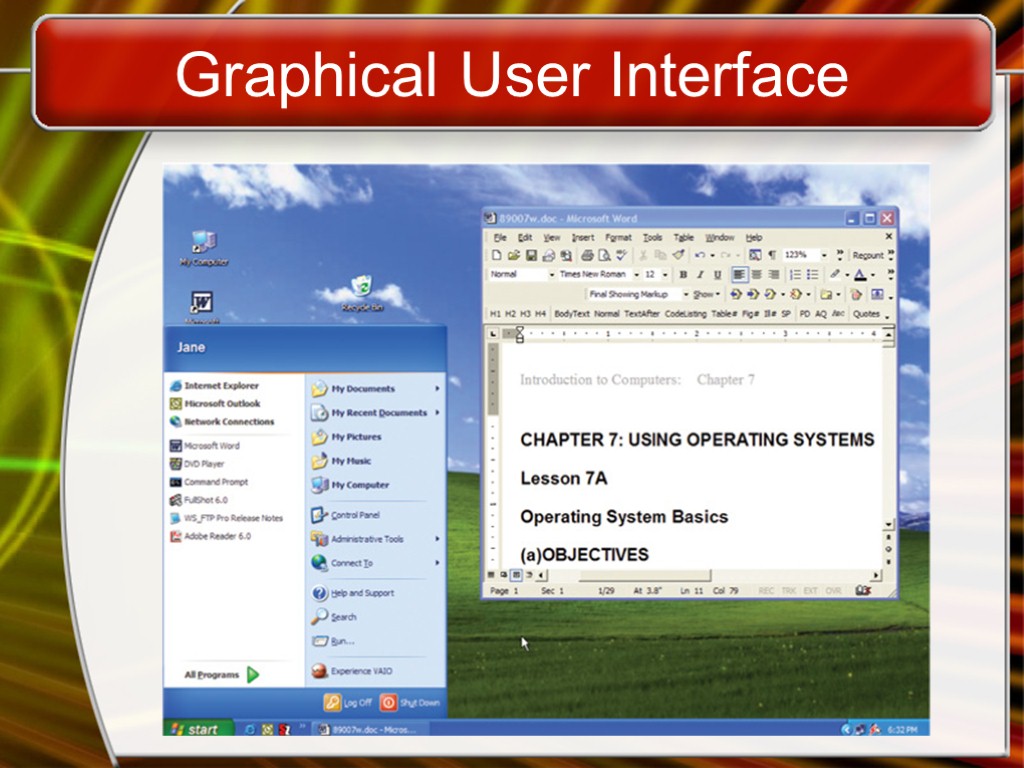This screenshot has width=1024, height=768.
Task: Click the BodyText style button
Action: tap(571, 314)
